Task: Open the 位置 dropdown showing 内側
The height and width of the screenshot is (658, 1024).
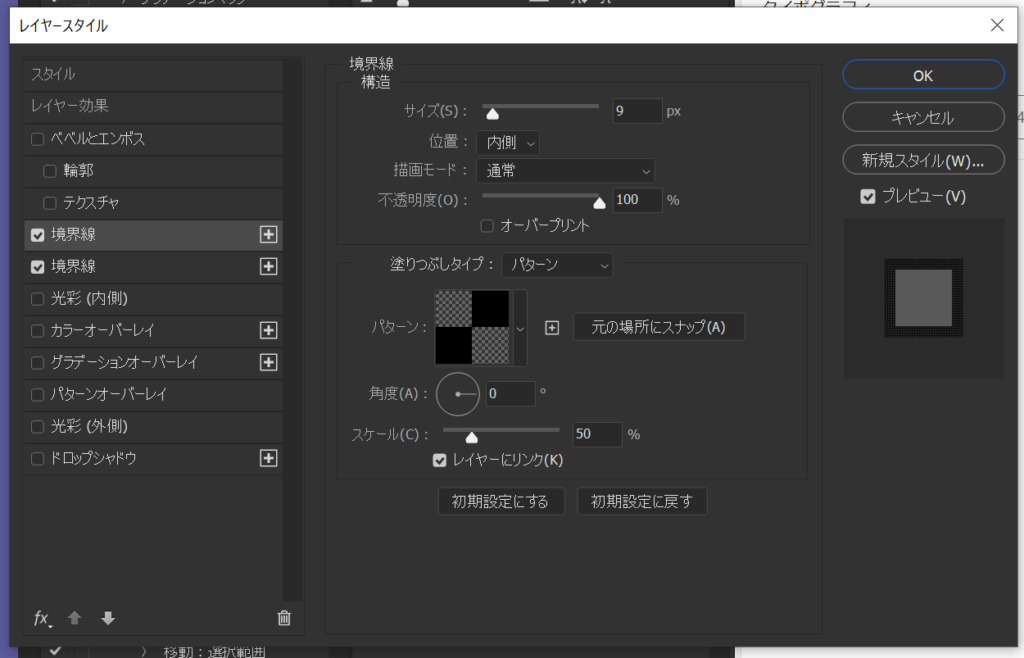Action: pos(507,143)
